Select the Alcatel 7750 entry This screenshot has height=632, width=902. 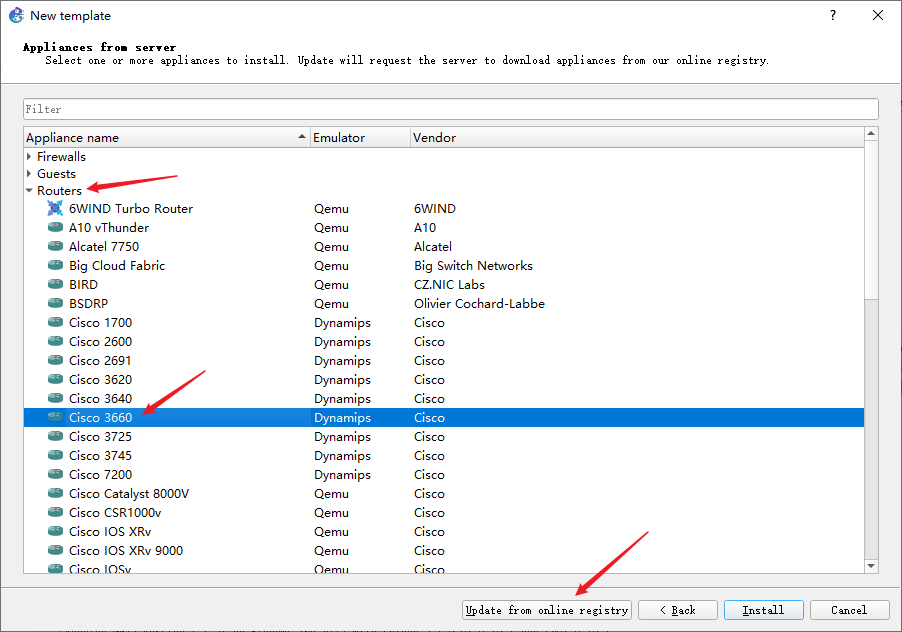(x=104, y=246)
